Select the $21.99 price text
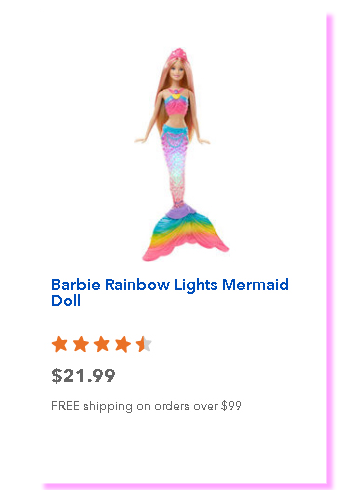The image size is (362, 490). click(83, 376)
